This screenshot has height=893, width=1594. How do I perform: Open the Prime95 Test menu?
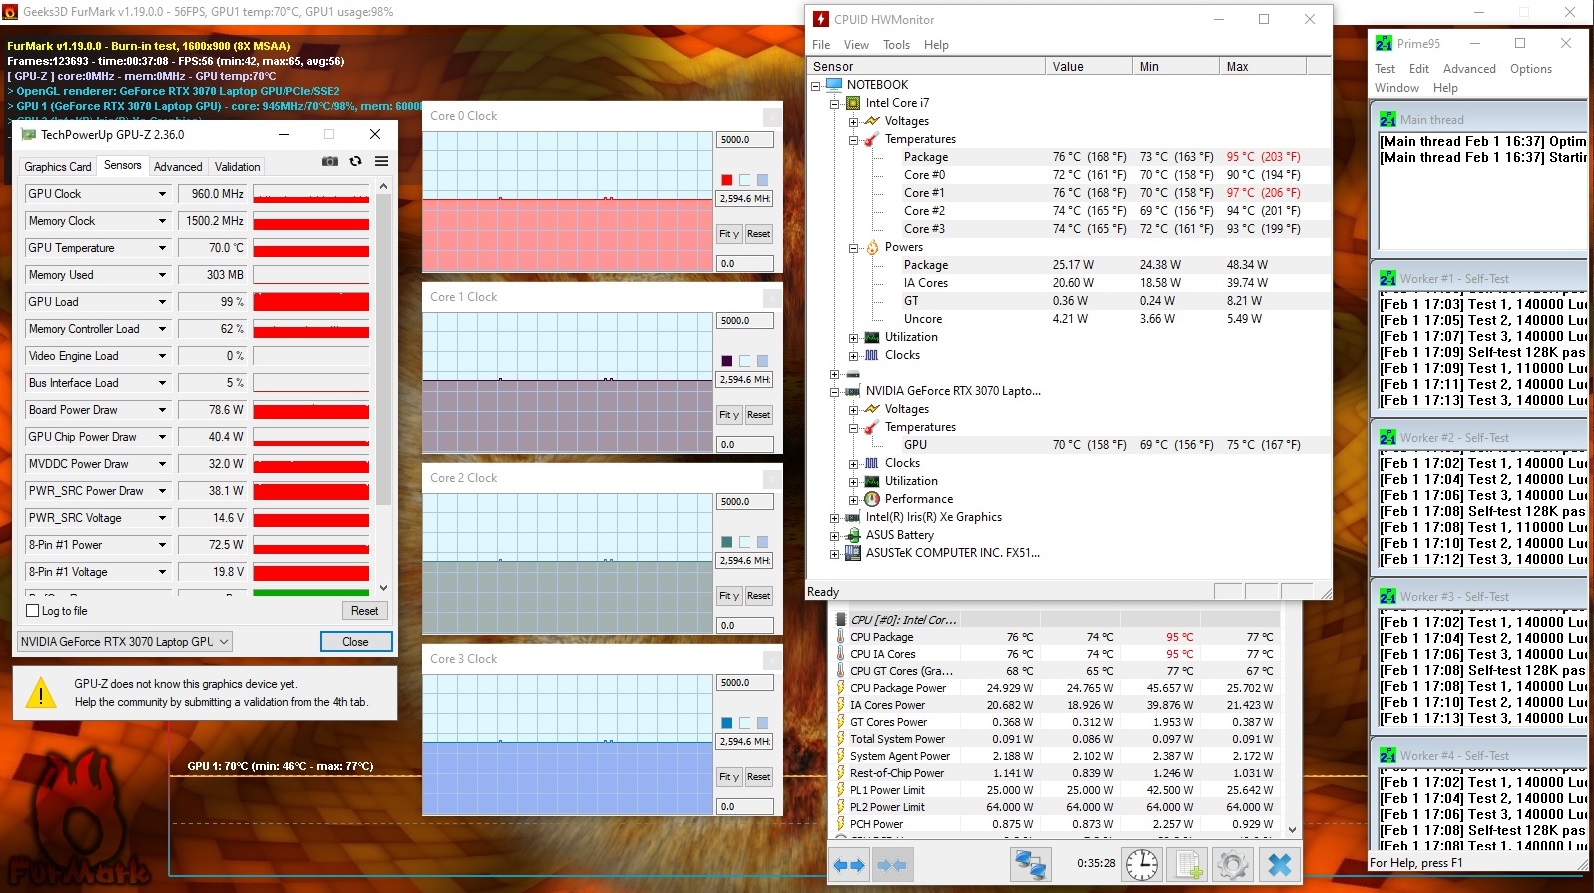tap(1385, 69)
